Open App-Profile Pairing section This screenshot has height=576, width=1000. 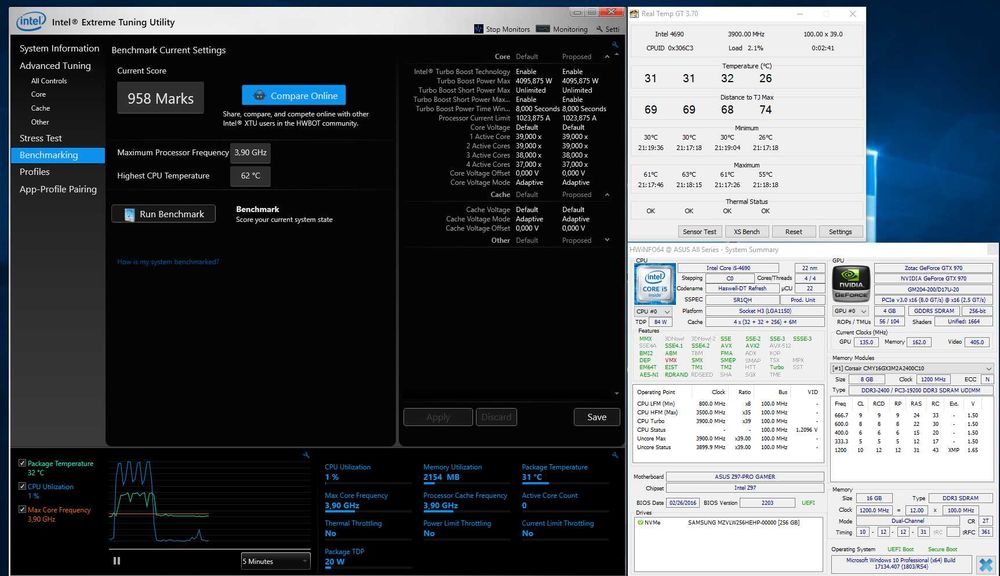(x=58, y=189)
